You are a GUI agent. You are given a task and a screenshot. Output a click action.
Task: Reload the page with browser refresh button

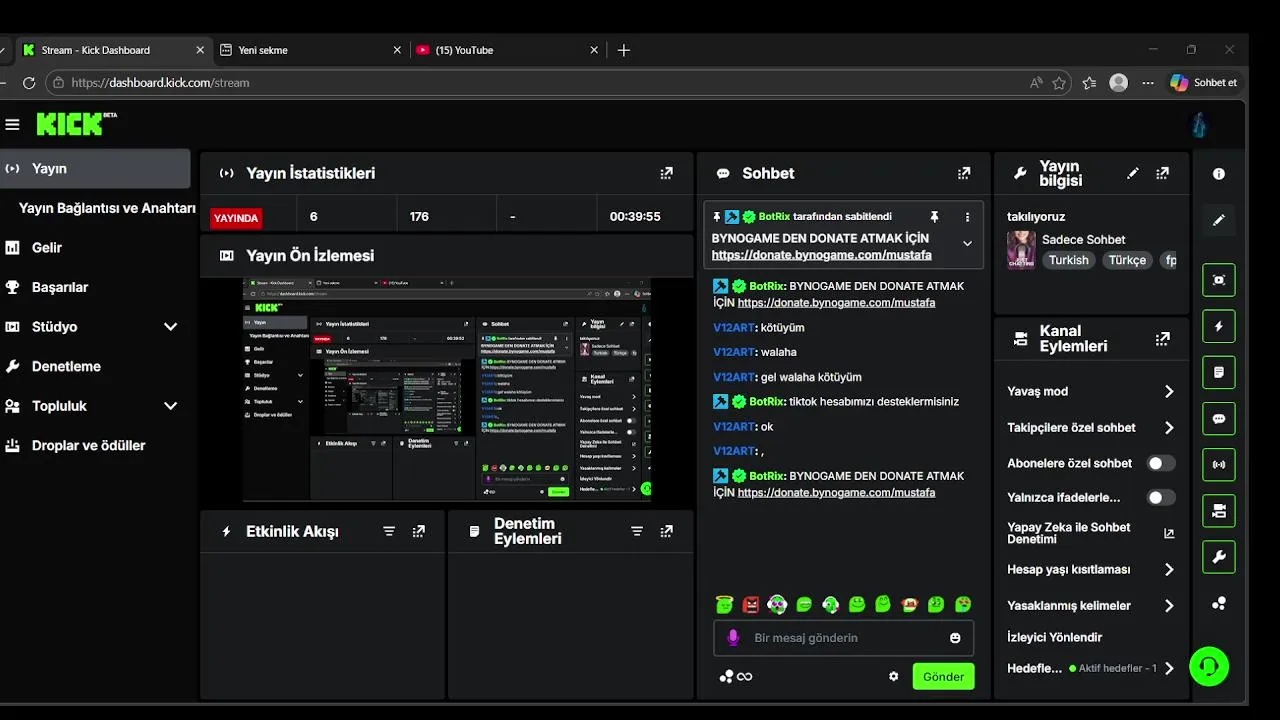29,83
